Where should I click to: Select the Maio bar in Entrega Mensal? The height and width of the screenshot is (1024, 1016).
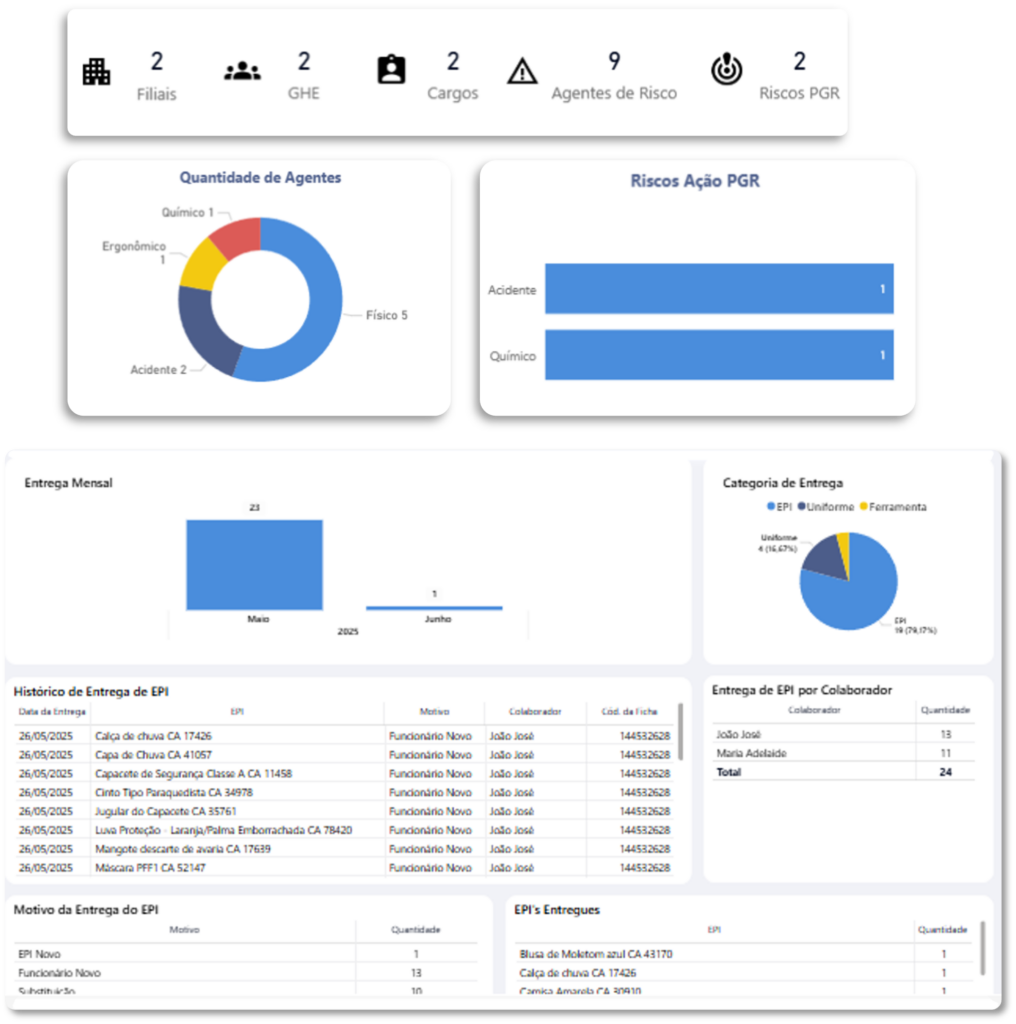254,565
